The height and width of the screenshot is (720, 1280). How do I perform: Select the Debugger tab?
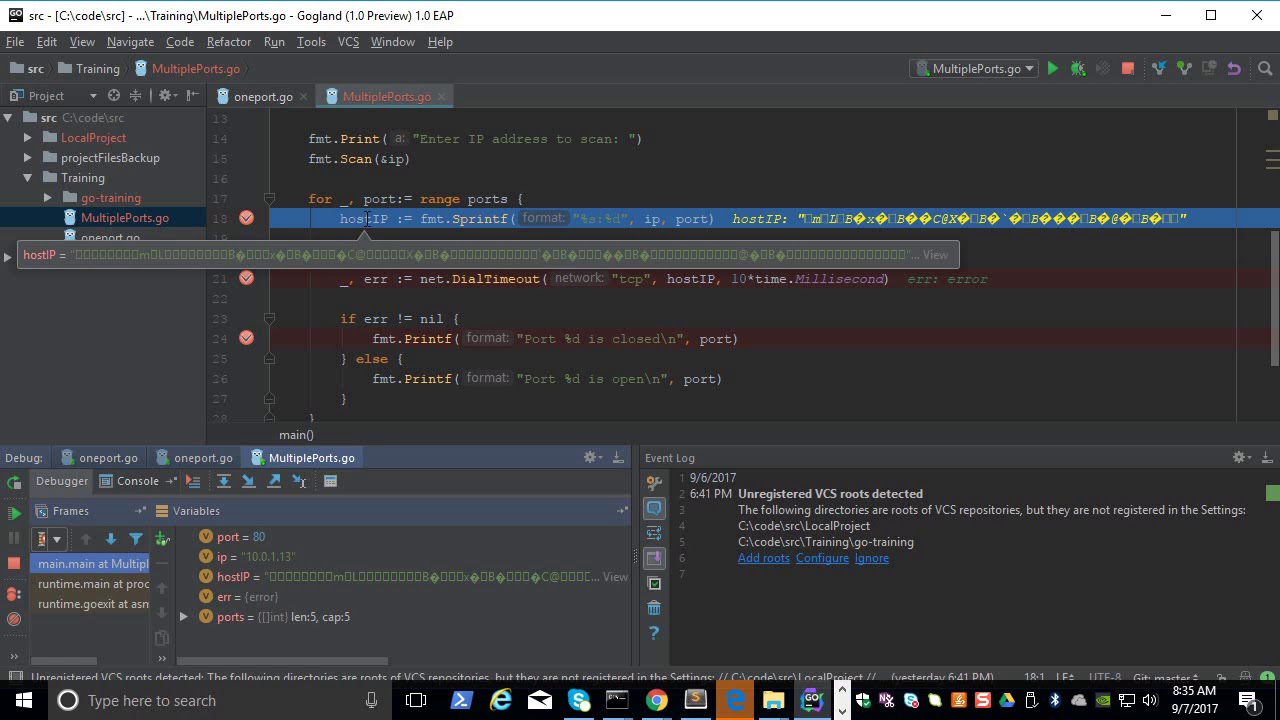click(62, 481)
